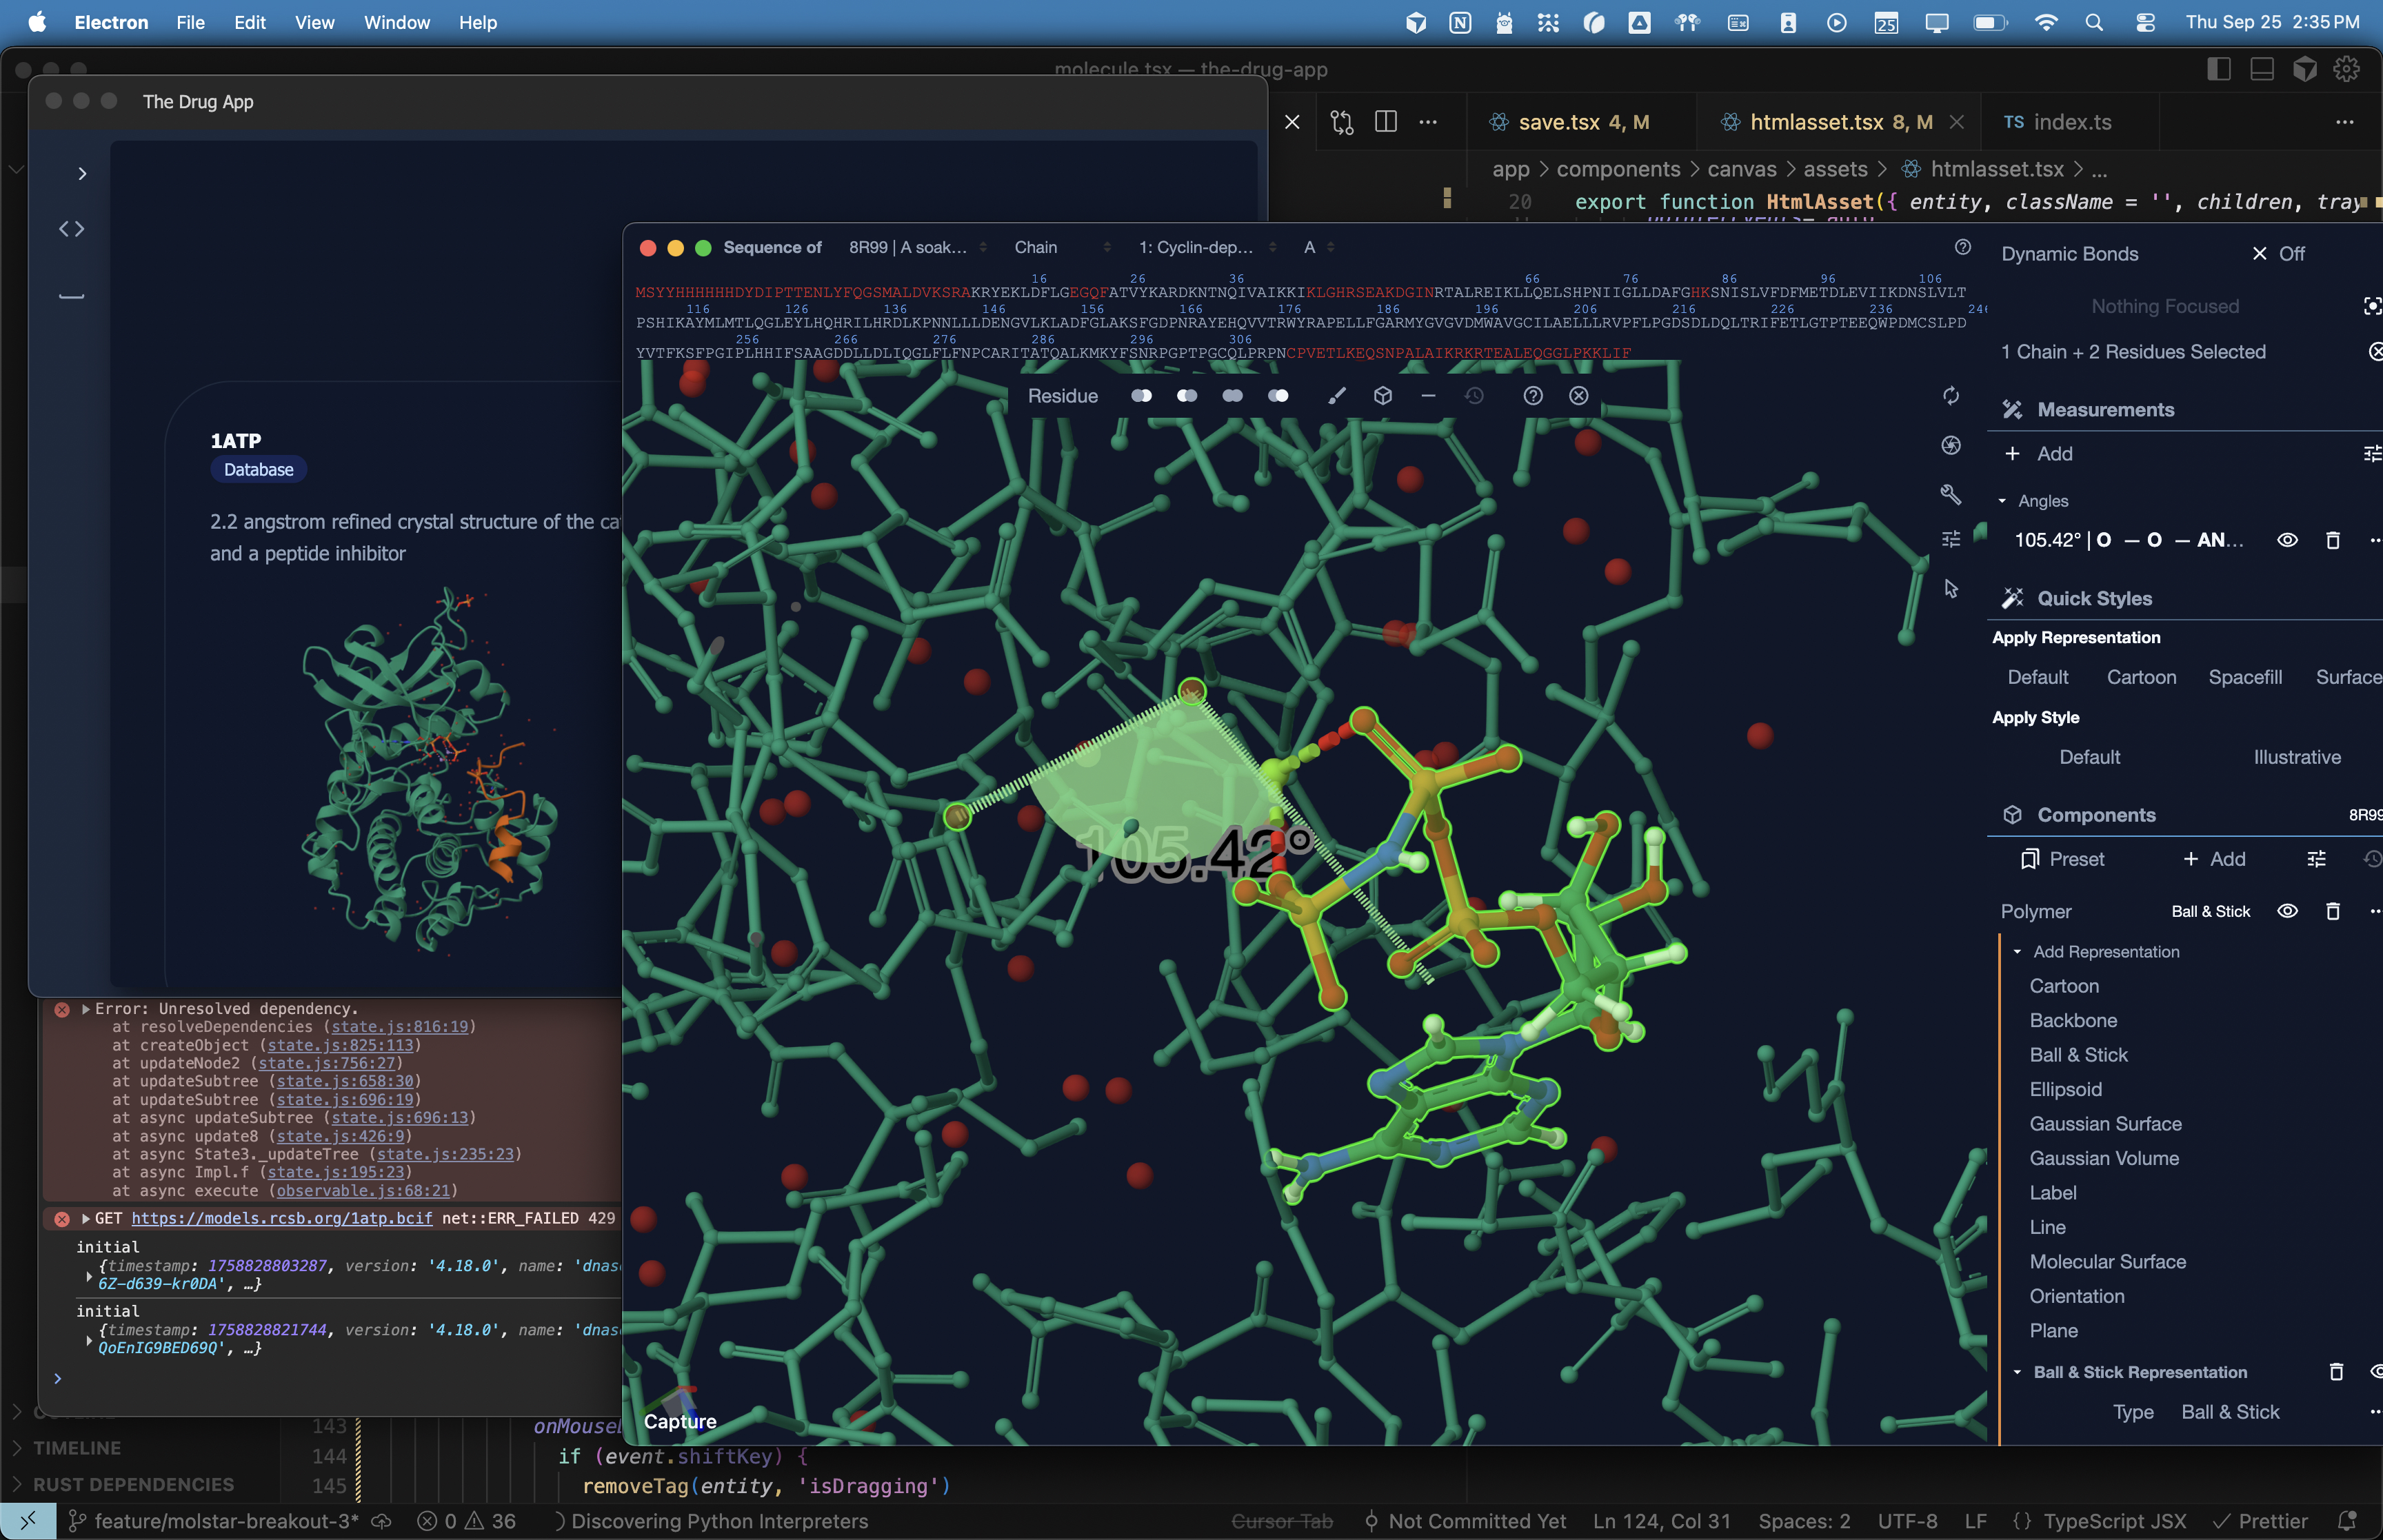
Task: Open the structure dropdown showing 8R99 | A soak
Action: pyautogui.click(x=918, y=247)
